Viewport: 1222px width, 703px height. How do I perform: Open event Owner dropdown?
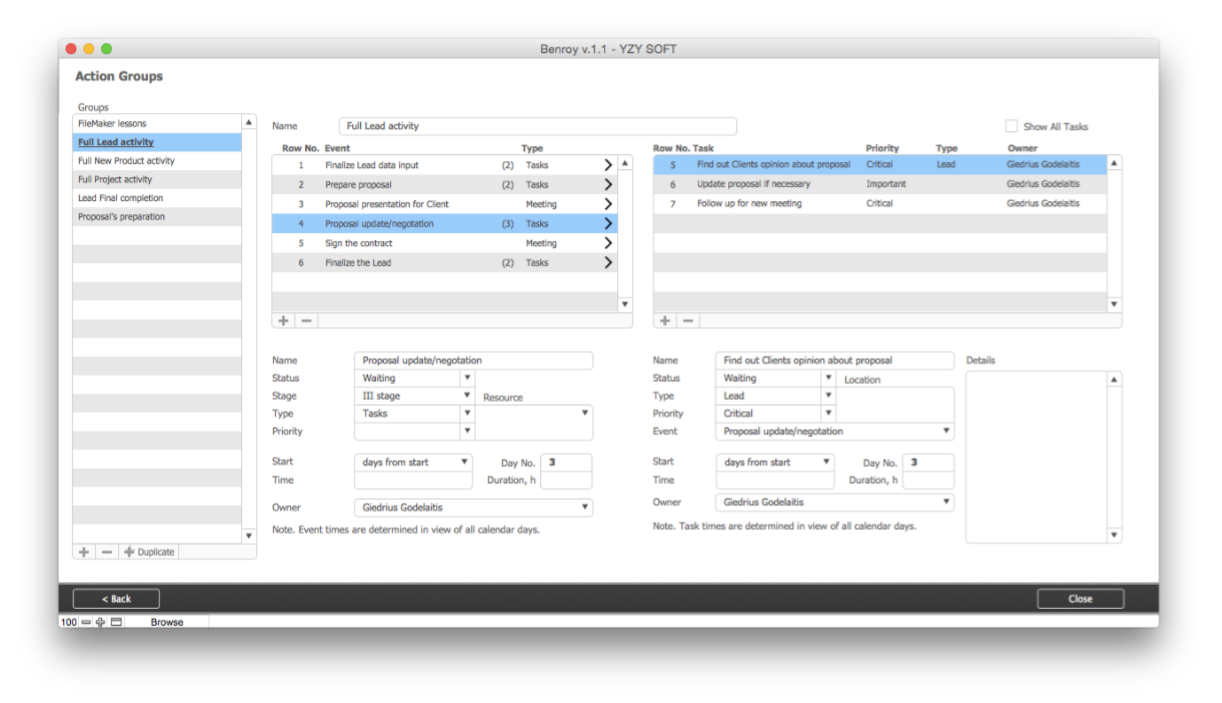pyautogui.click(x=584, y=508)
